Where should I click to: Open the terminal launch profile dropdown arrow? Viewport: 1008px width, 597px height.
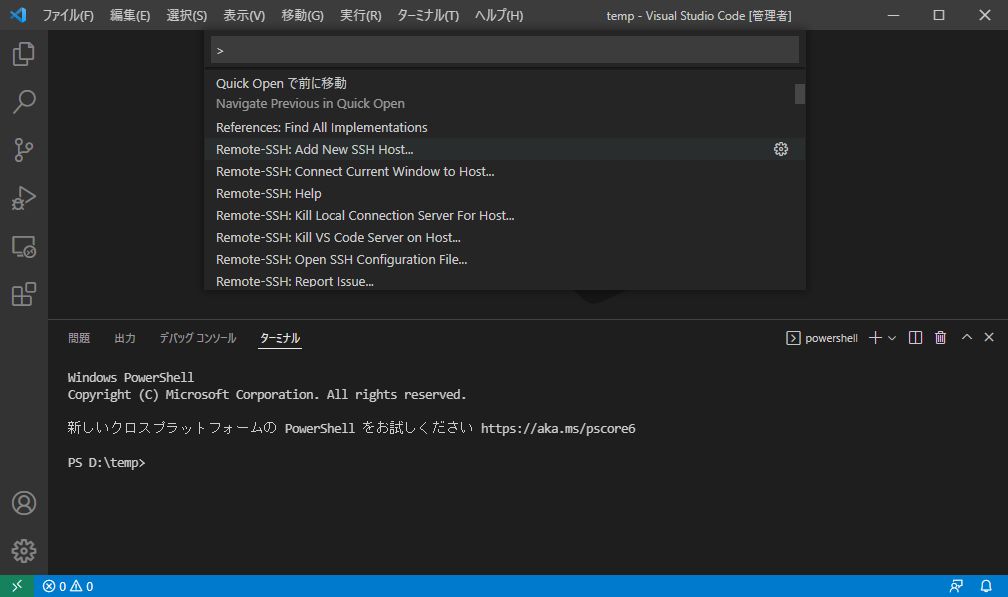pyautogui.click(x=891, y=337)
